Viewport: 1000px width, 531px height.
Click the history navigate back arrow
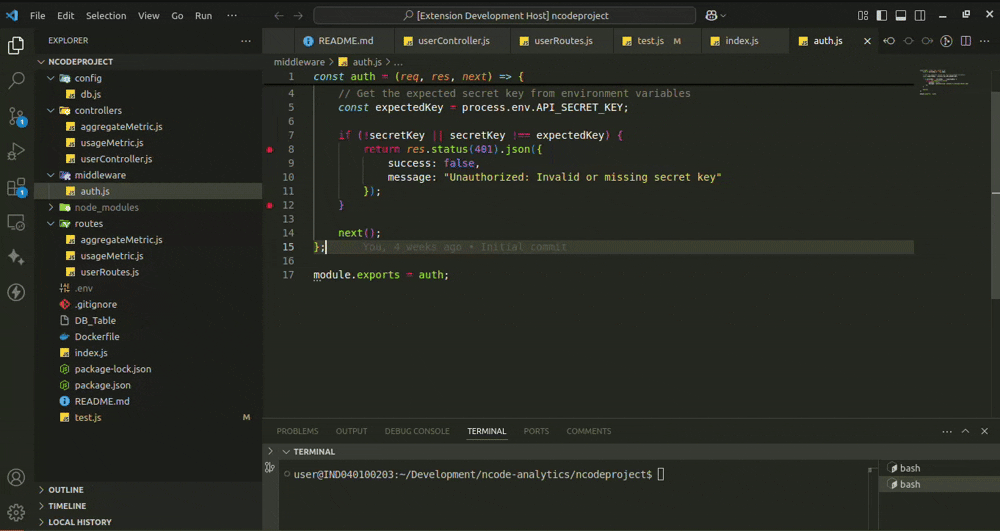coord(279,15)
